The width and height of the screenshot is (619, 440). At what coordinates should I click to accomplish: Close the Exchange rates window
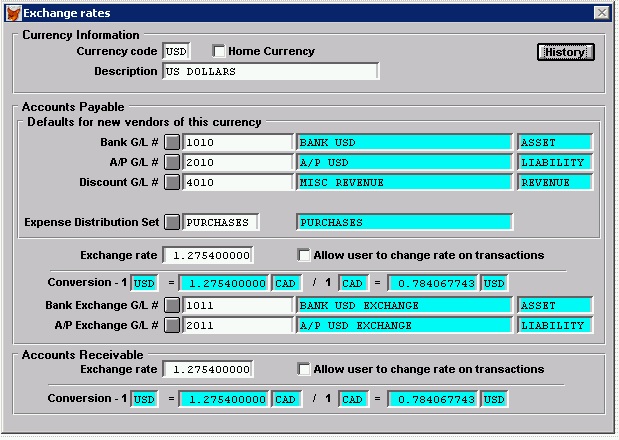pos(602,13)
